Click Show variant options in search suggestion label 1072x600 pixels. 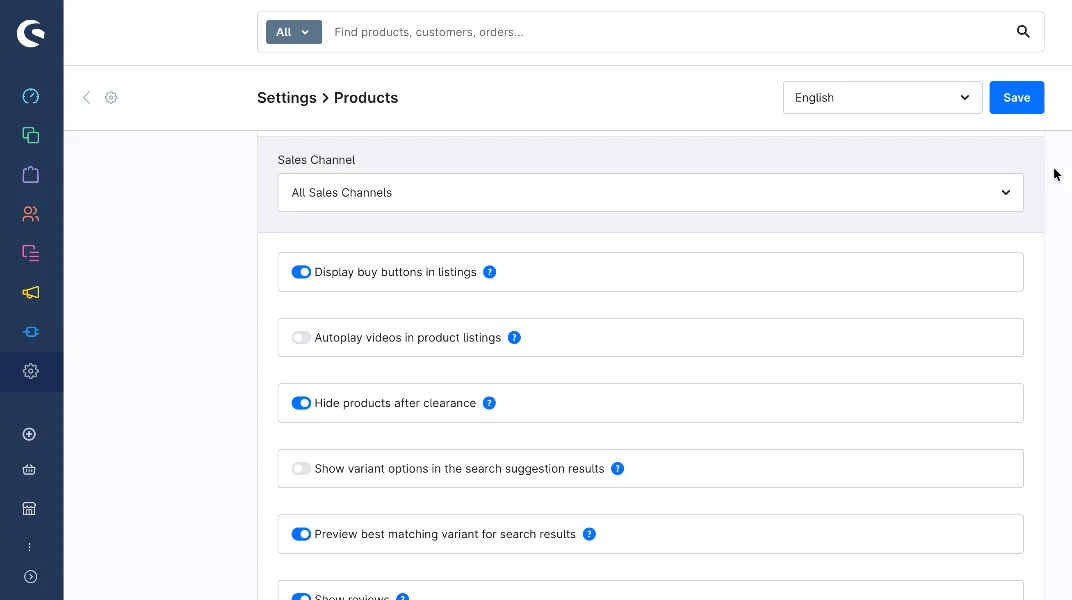pos(459,469)
